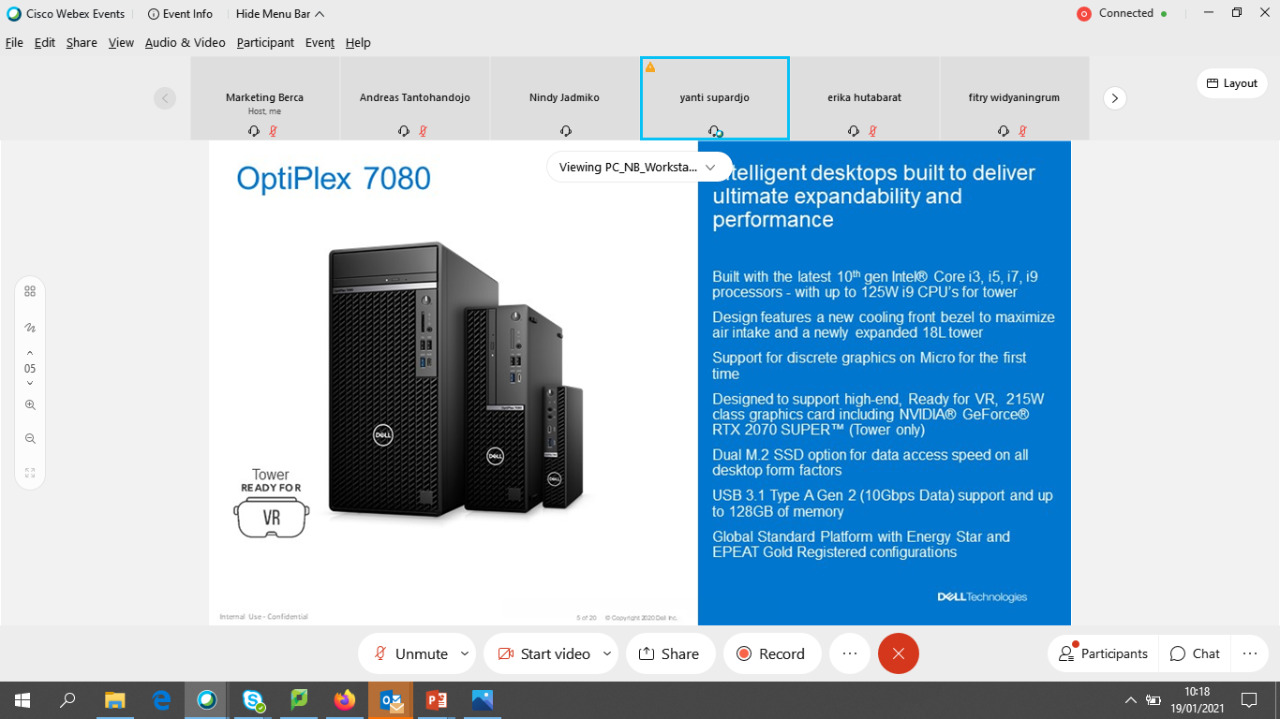
Task: Open the Audio & Video menu
Action: tap(185, 43)
